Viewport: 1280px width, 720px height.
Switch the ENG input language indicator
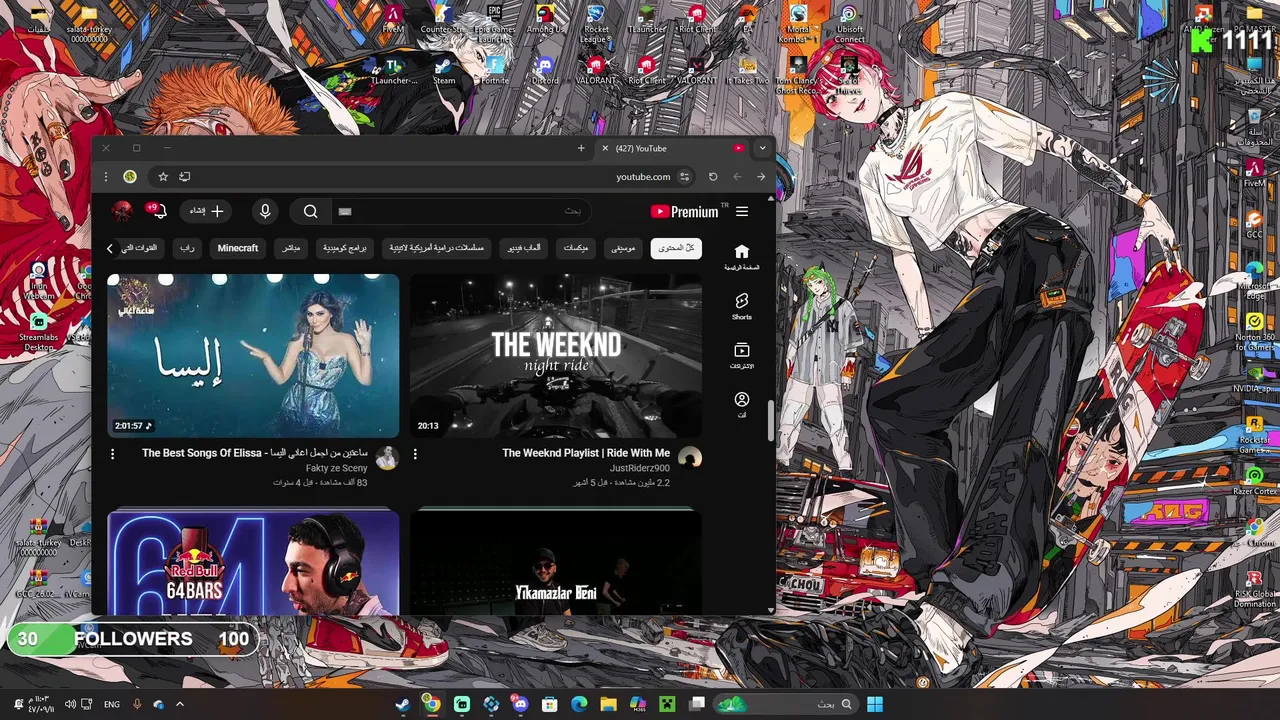point(112,704)
